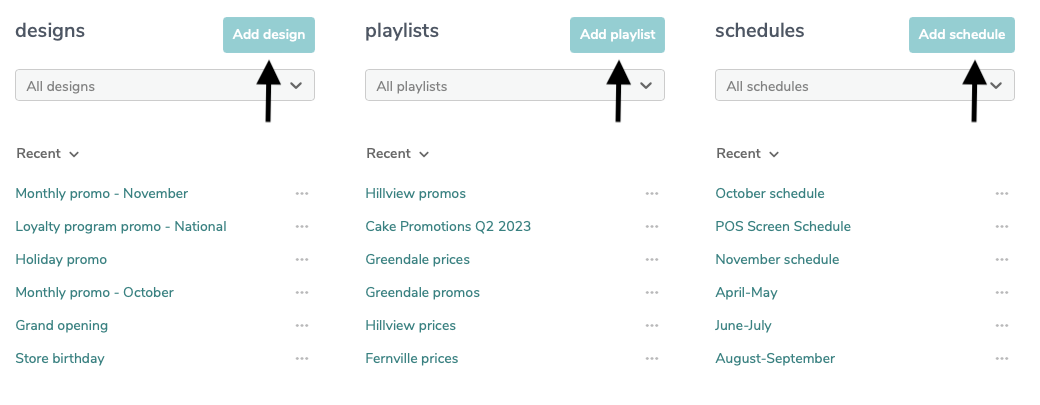Image resolution: width=1040 pixels, height=405 pixels.
Task: Open three-dot menu for Fernville prices
Action: 652,359
